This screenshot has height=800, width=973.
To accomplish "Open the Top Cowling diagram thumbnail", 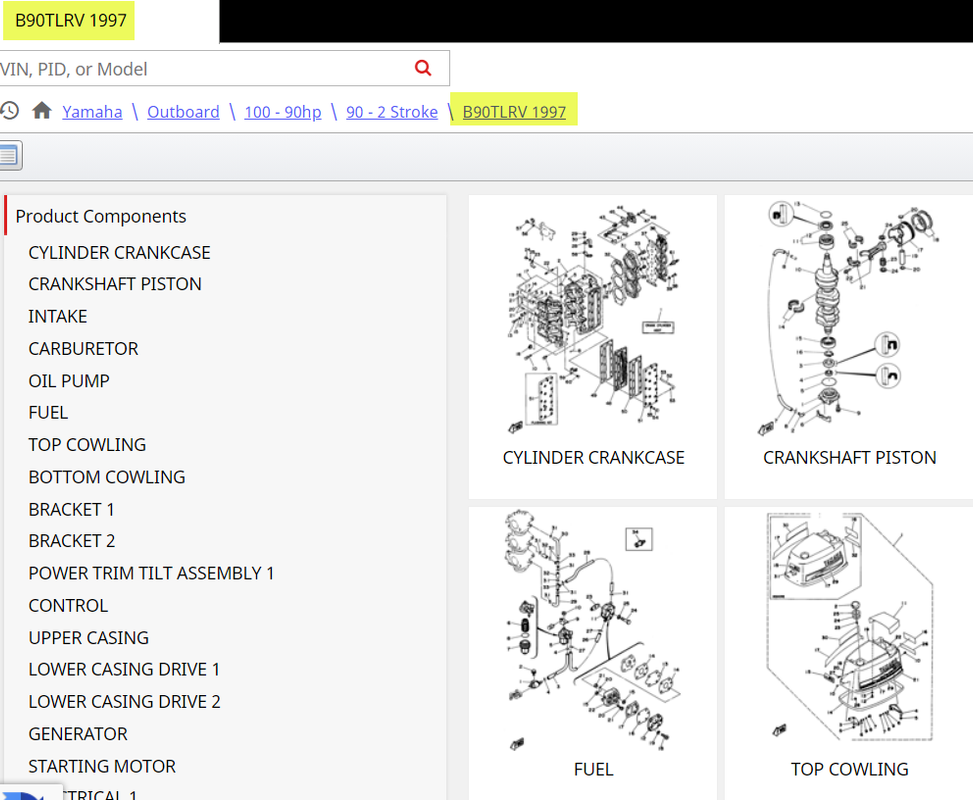I will click(850, 627).
